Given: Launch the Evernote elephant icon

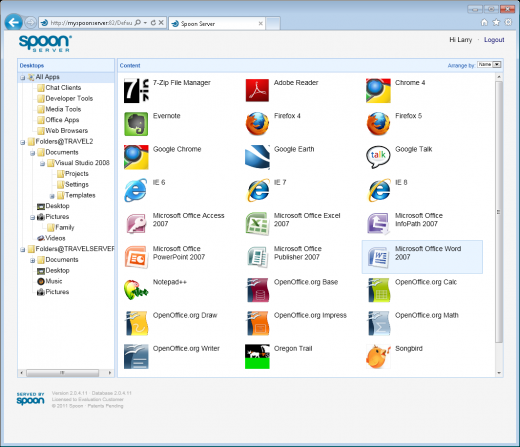Looking at the screenshot, I should (x=136, y=124).
